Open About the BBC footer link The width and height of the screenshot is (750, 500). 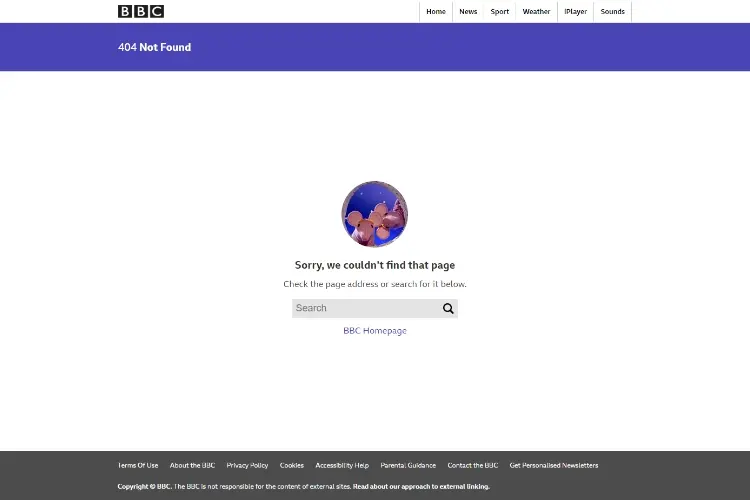click(192, 466)
